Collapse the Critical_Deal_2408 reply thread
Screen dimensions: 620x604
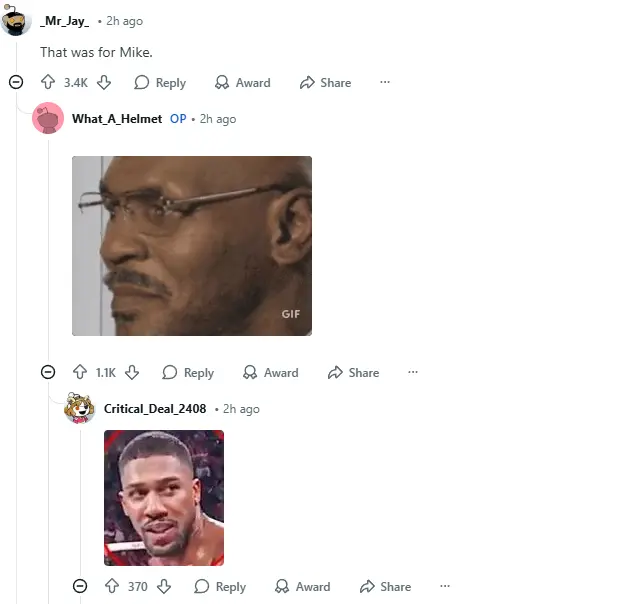80,586
